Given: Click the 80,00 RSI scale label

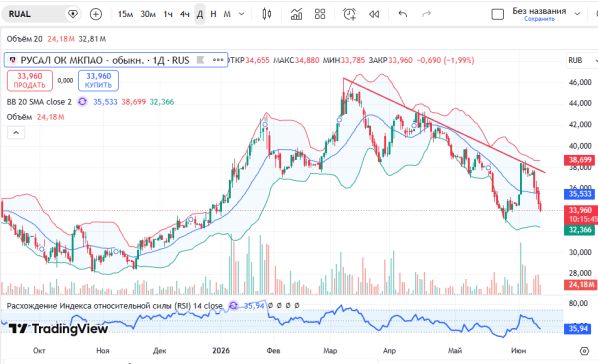Looking at the screenshot, I should 578,303.
